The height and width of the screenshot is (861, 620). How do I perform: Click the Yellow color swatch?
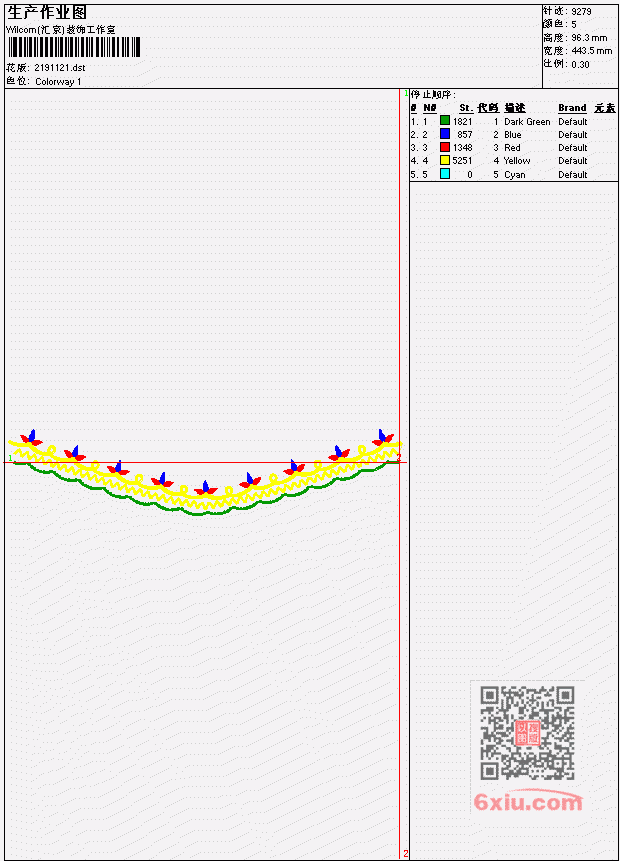(445, 160)
